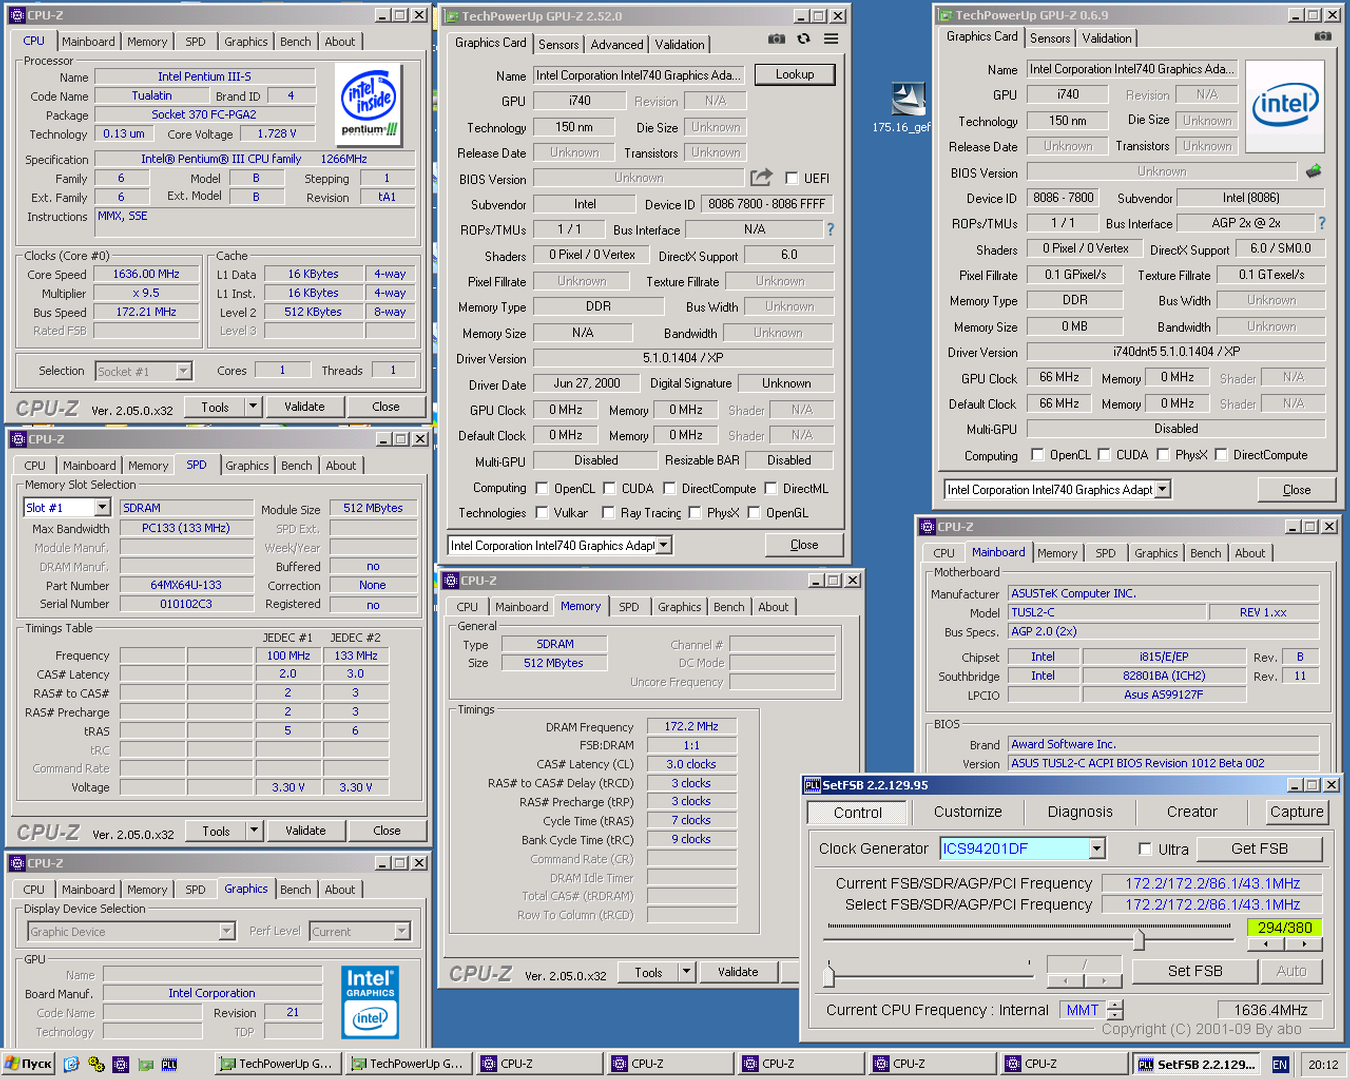
Task: Open the Clock Generator ICS94201DF dropdown
Action: click(x=1097, y=848)
